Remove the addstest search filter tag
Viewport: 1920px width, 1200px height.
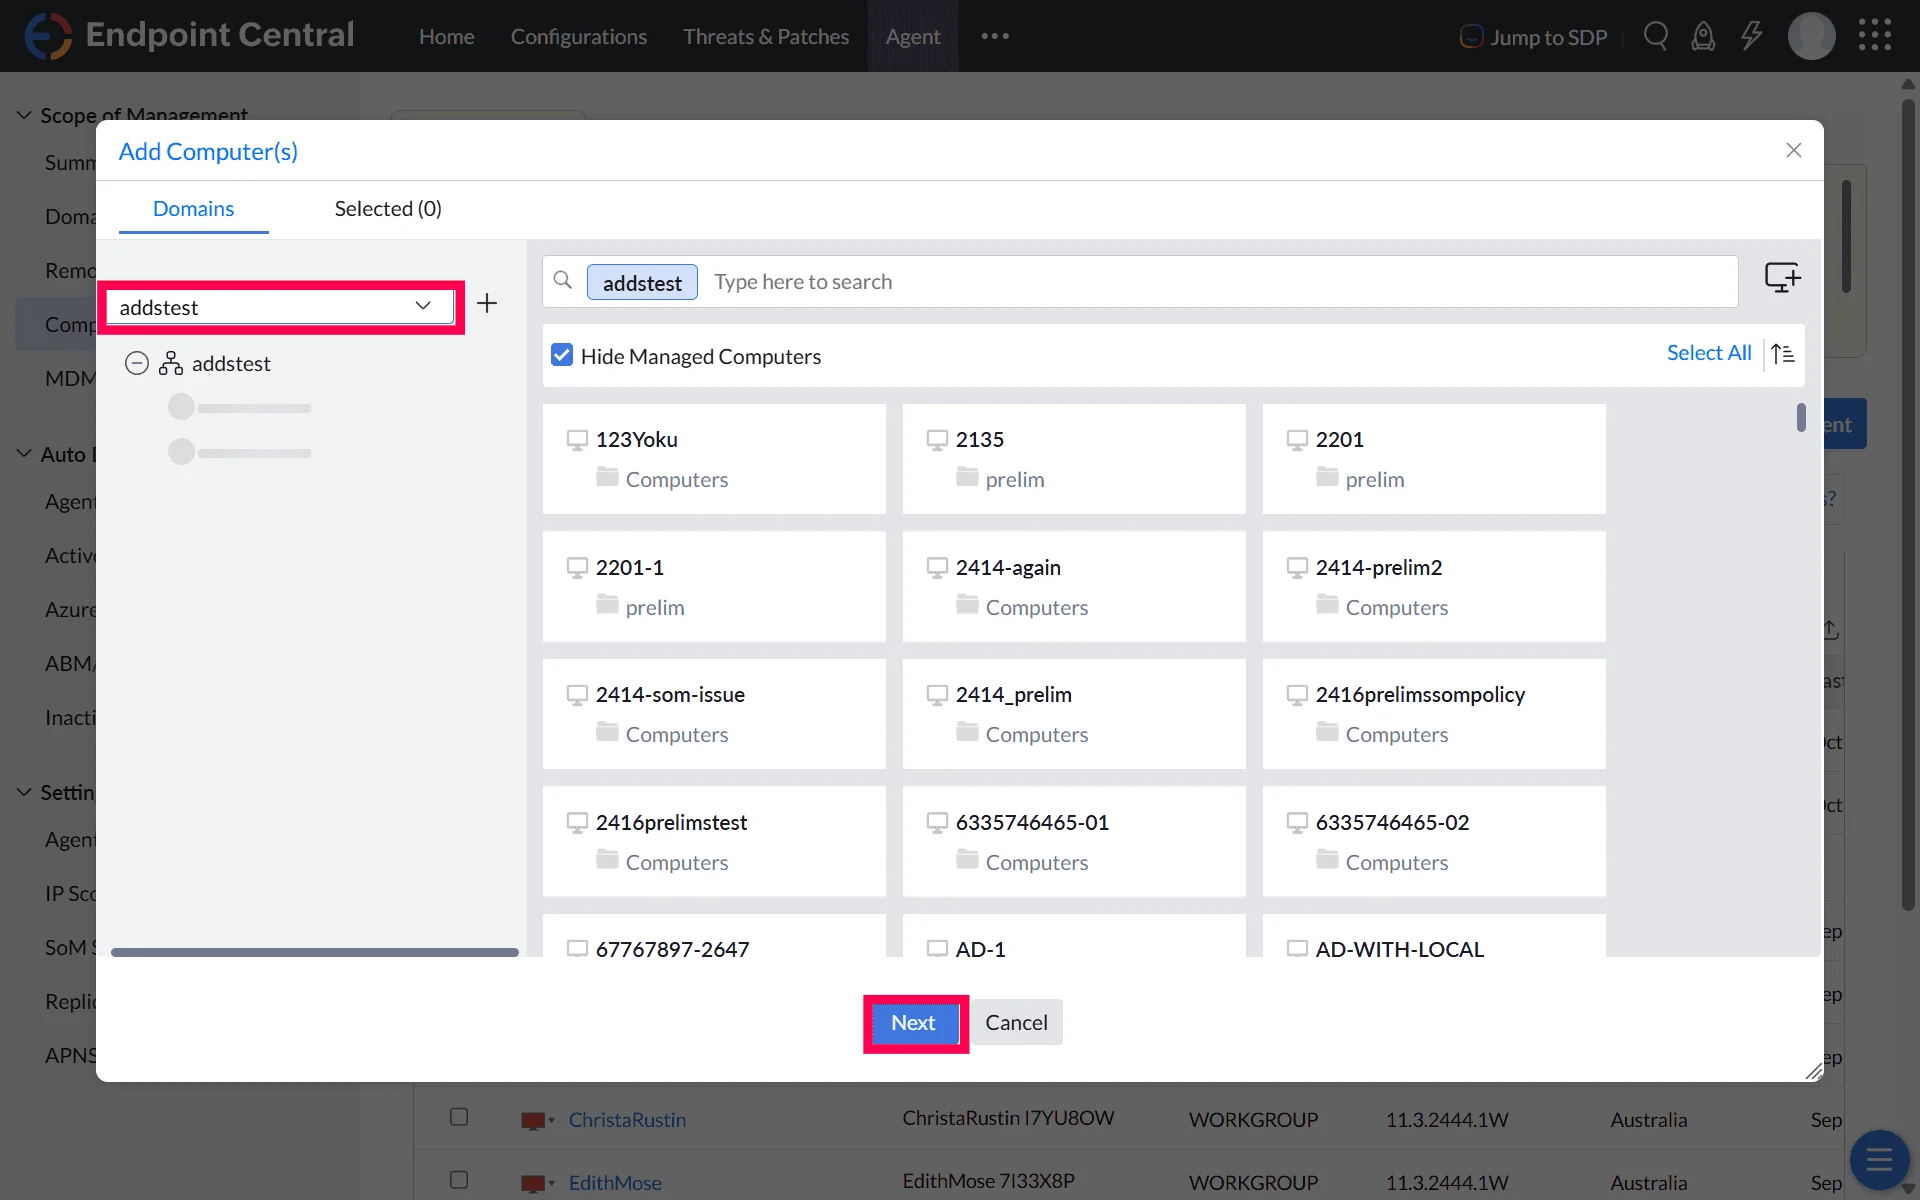coord(642,282)
